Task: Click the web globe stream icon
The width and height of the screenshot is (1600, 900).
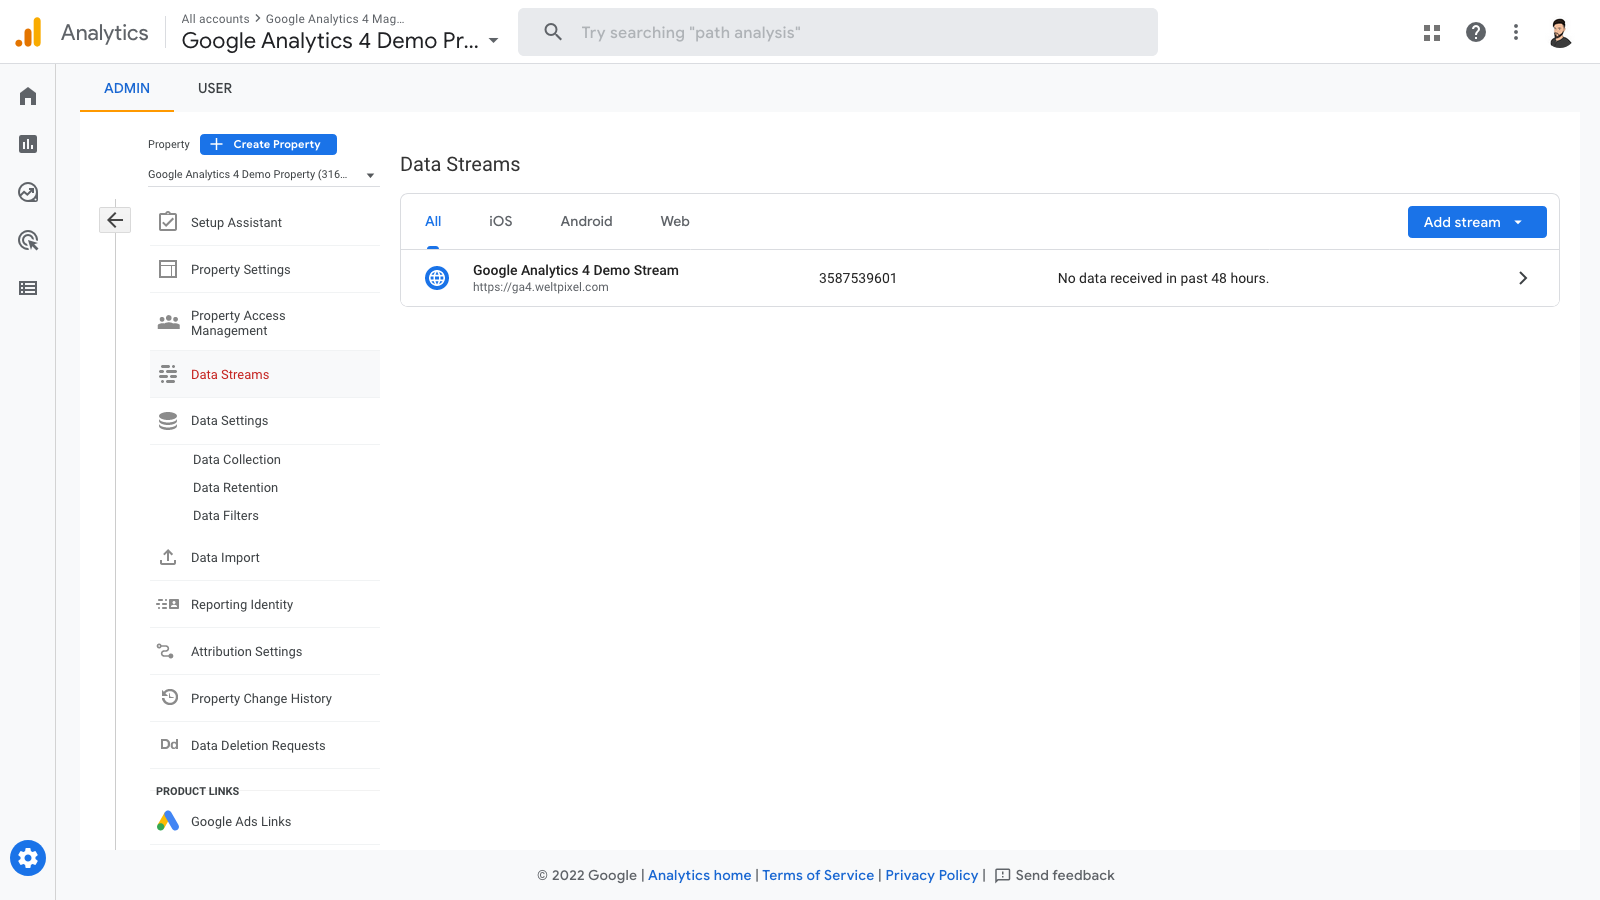Action: point(437,278)
